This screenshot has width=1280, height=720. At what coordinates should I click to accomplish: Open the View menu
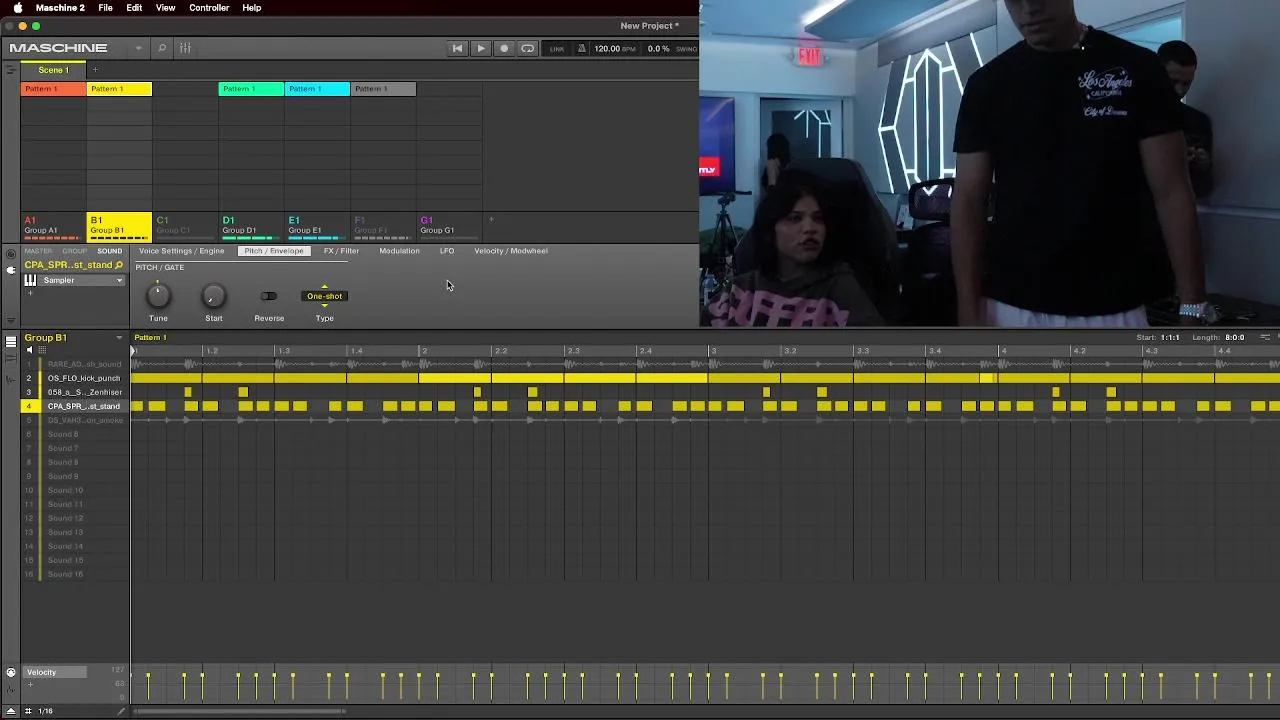pyautogui.click(x=165, y=8)
